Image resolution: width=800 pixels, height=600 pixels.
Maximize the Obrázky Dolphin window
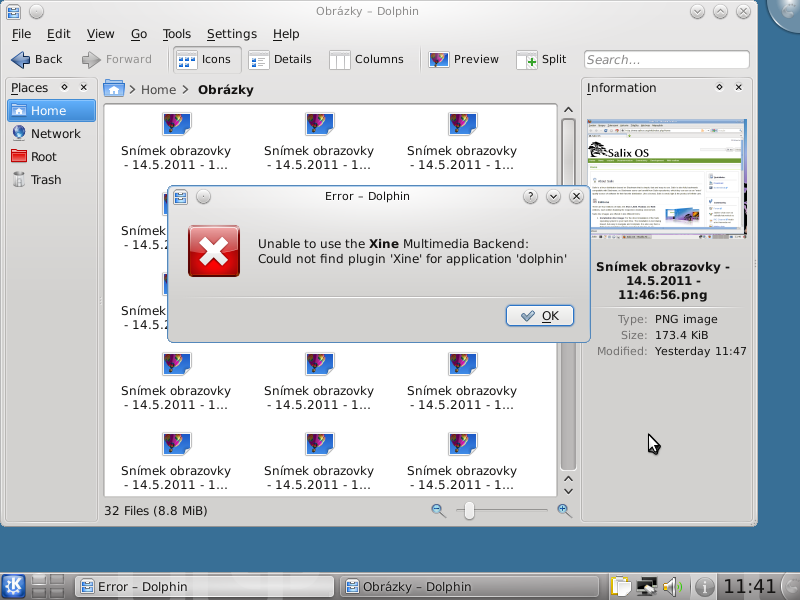720,11
